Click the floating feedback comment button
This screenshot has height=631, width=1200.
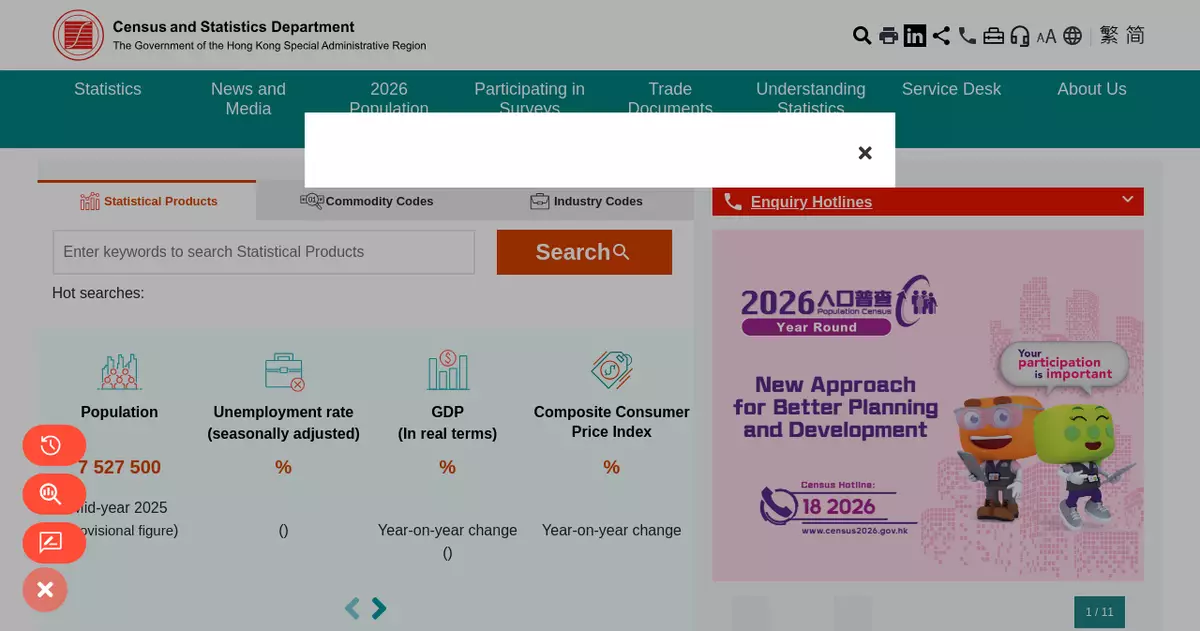click(53, 543)
